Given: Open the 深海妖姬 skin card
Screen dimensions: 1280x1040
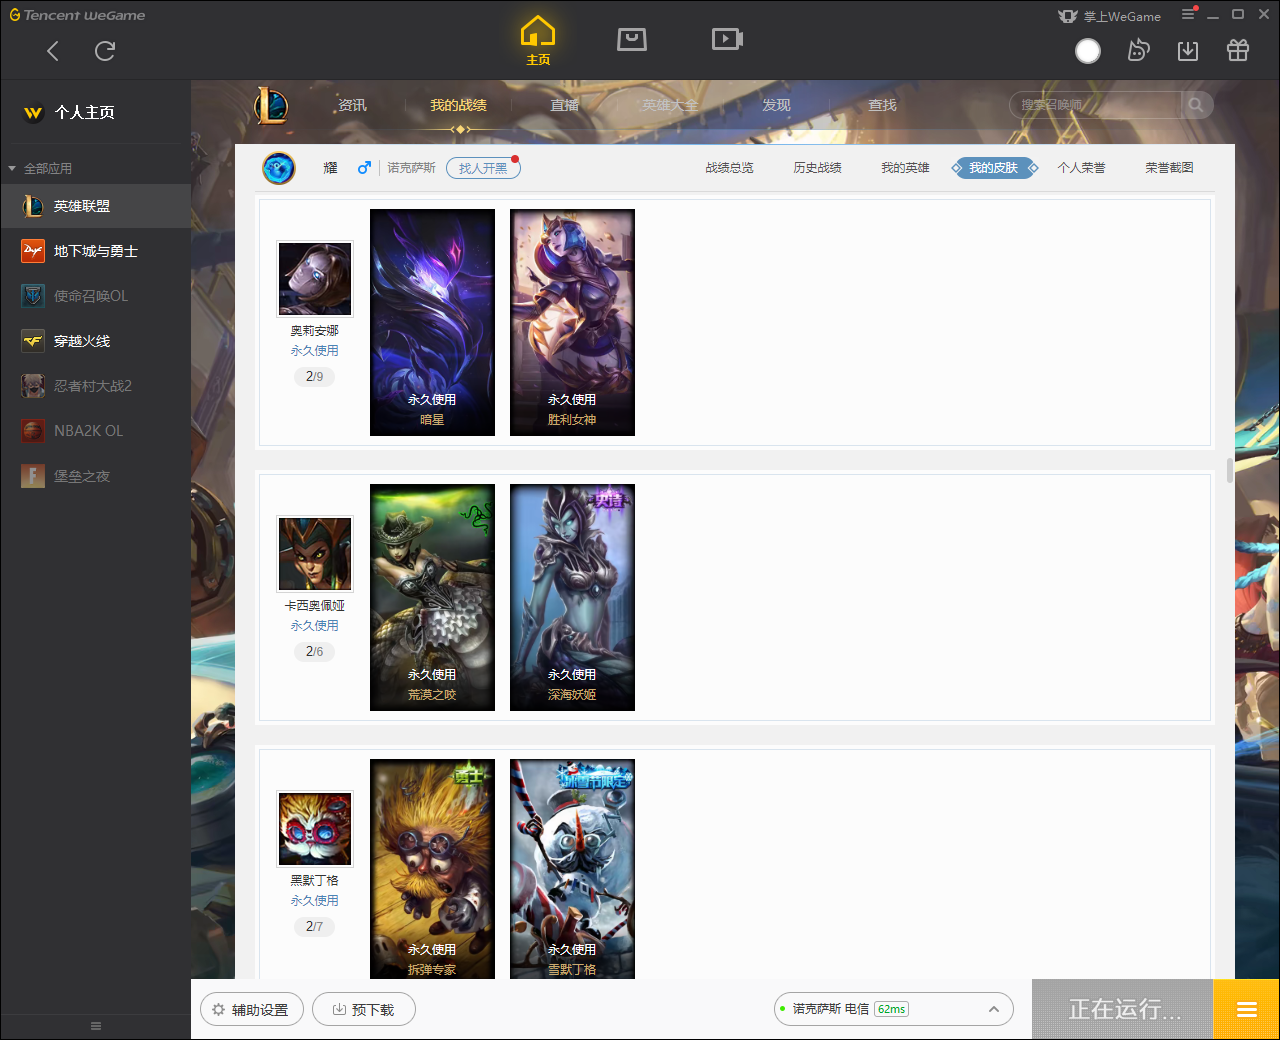Looking at the screenshot, I should tap(572, 597).
